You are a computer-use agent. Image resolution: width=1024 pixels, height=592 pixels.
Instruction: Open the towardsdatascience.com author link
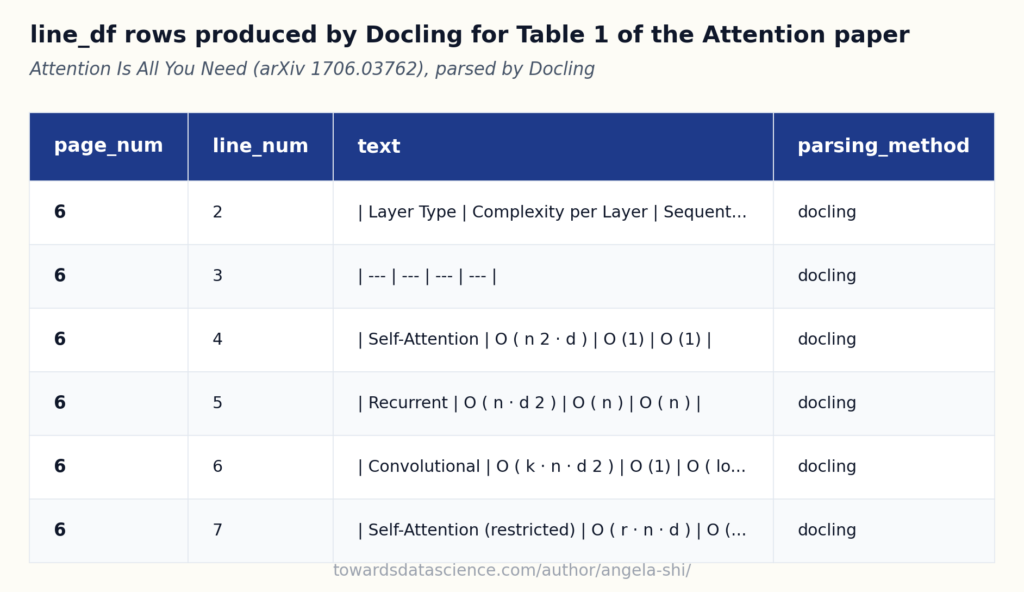(x=512, y=570)
